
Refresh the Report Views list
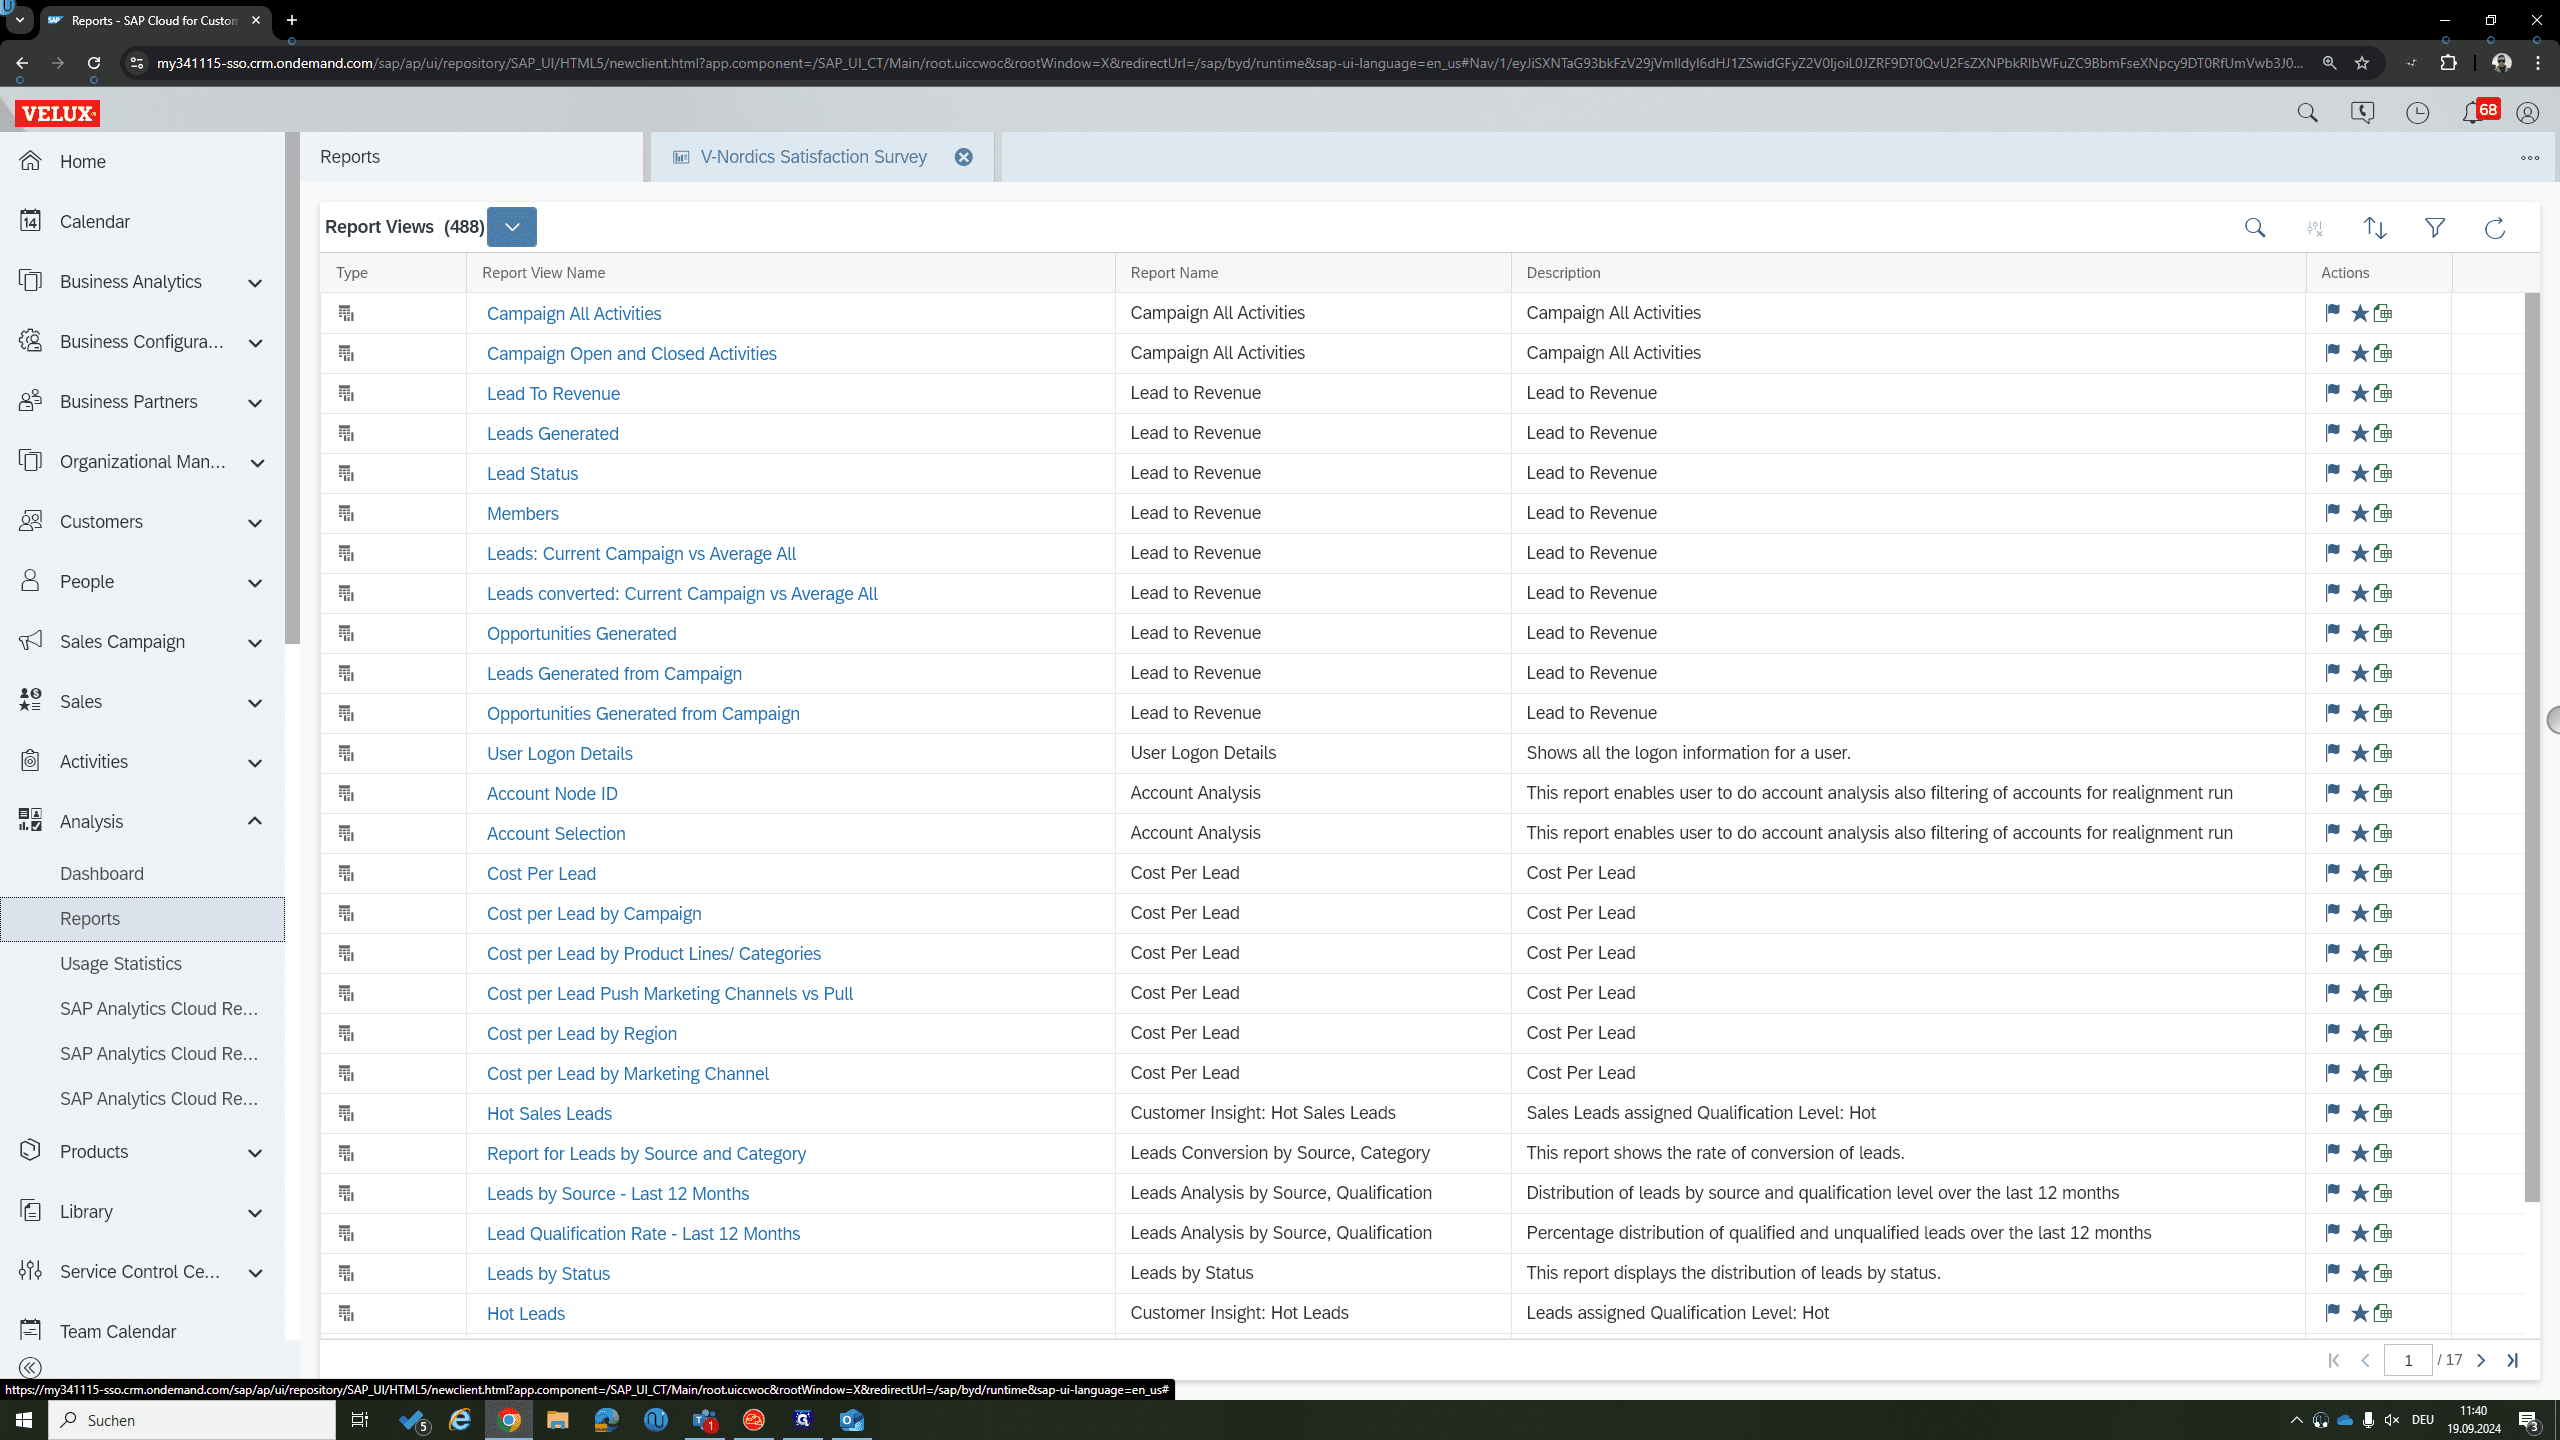[2495, 228]
